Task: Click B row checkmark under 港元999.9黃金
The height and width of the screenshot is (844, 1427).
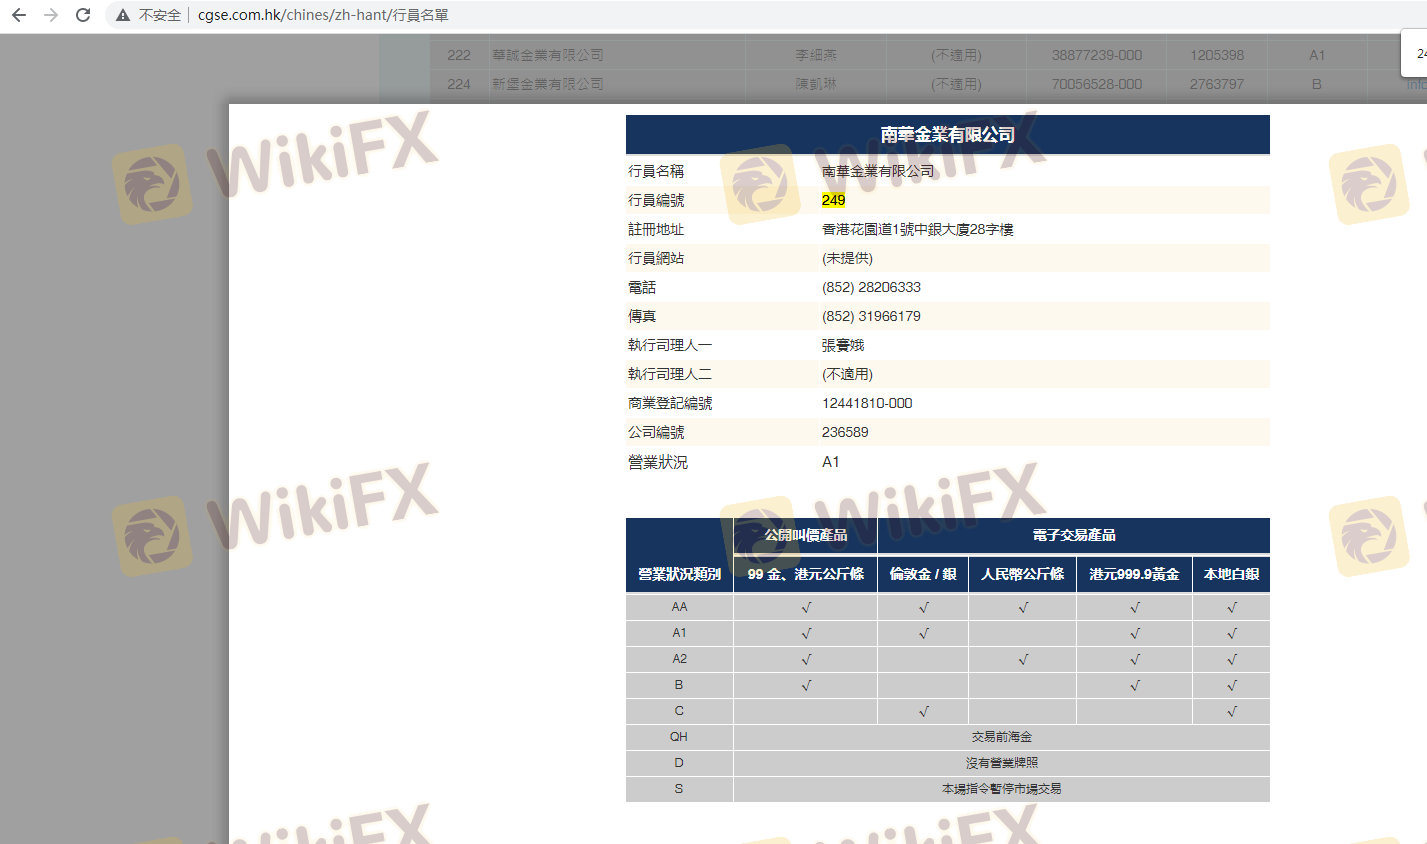Action: [1134, 685]
